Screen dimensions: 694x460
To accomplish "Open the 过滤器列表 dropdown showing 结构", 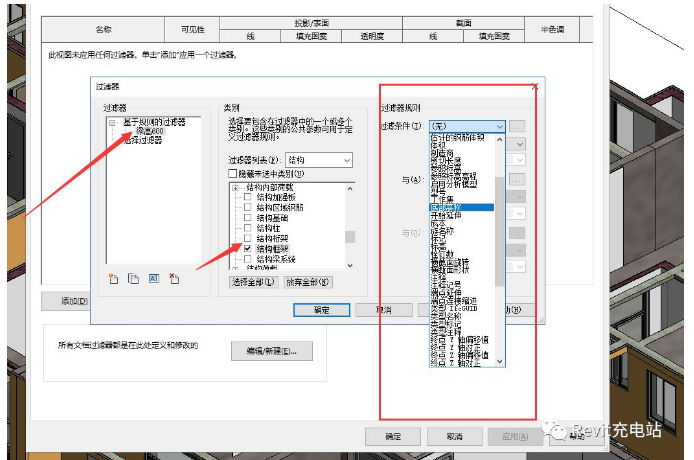I will tap(319, 160).
